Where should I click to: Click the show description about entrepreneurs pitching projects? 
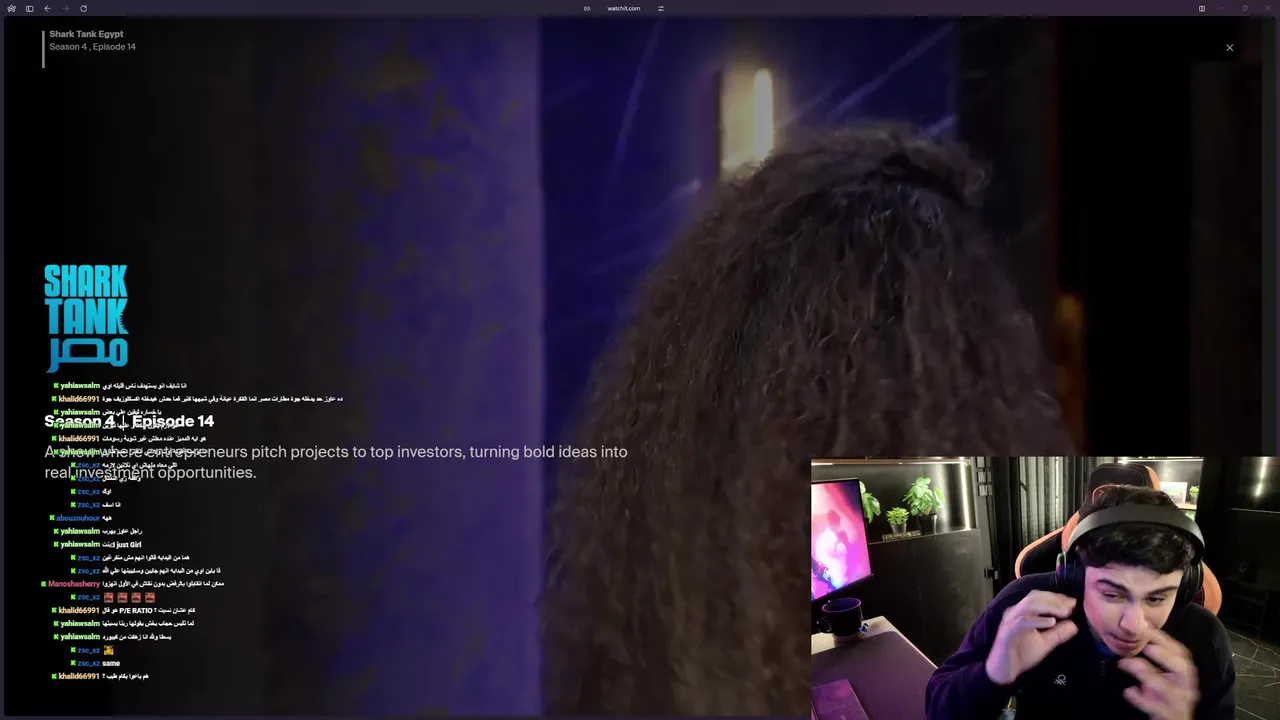pyautogui.click(x=336, y=462)
